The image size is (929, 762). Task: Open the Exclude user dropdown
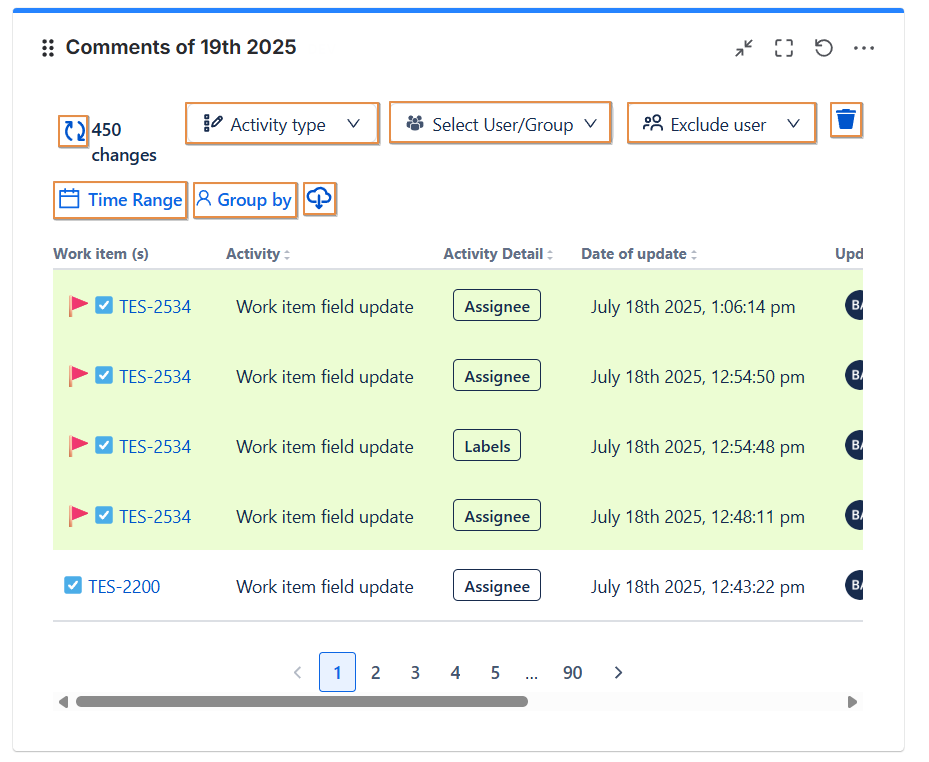[720, 124]
